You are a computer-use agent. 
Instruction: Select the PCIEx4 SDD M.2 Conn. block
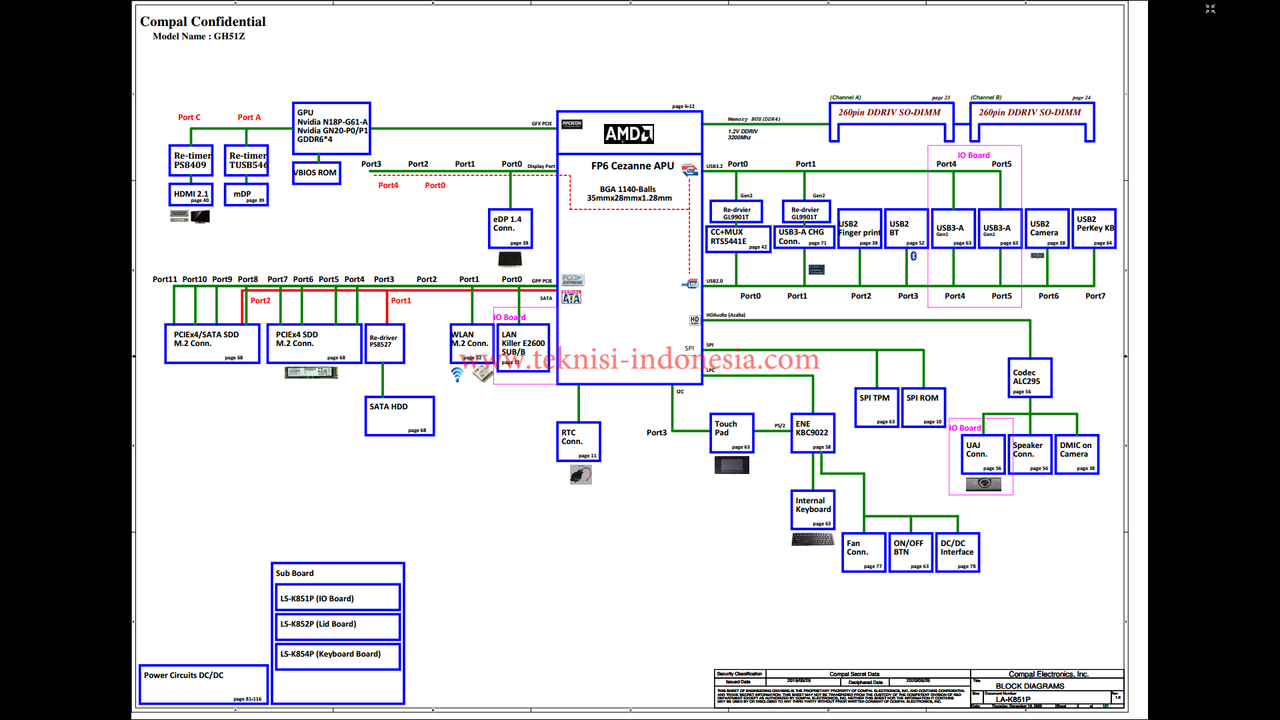tap(314, 343)
